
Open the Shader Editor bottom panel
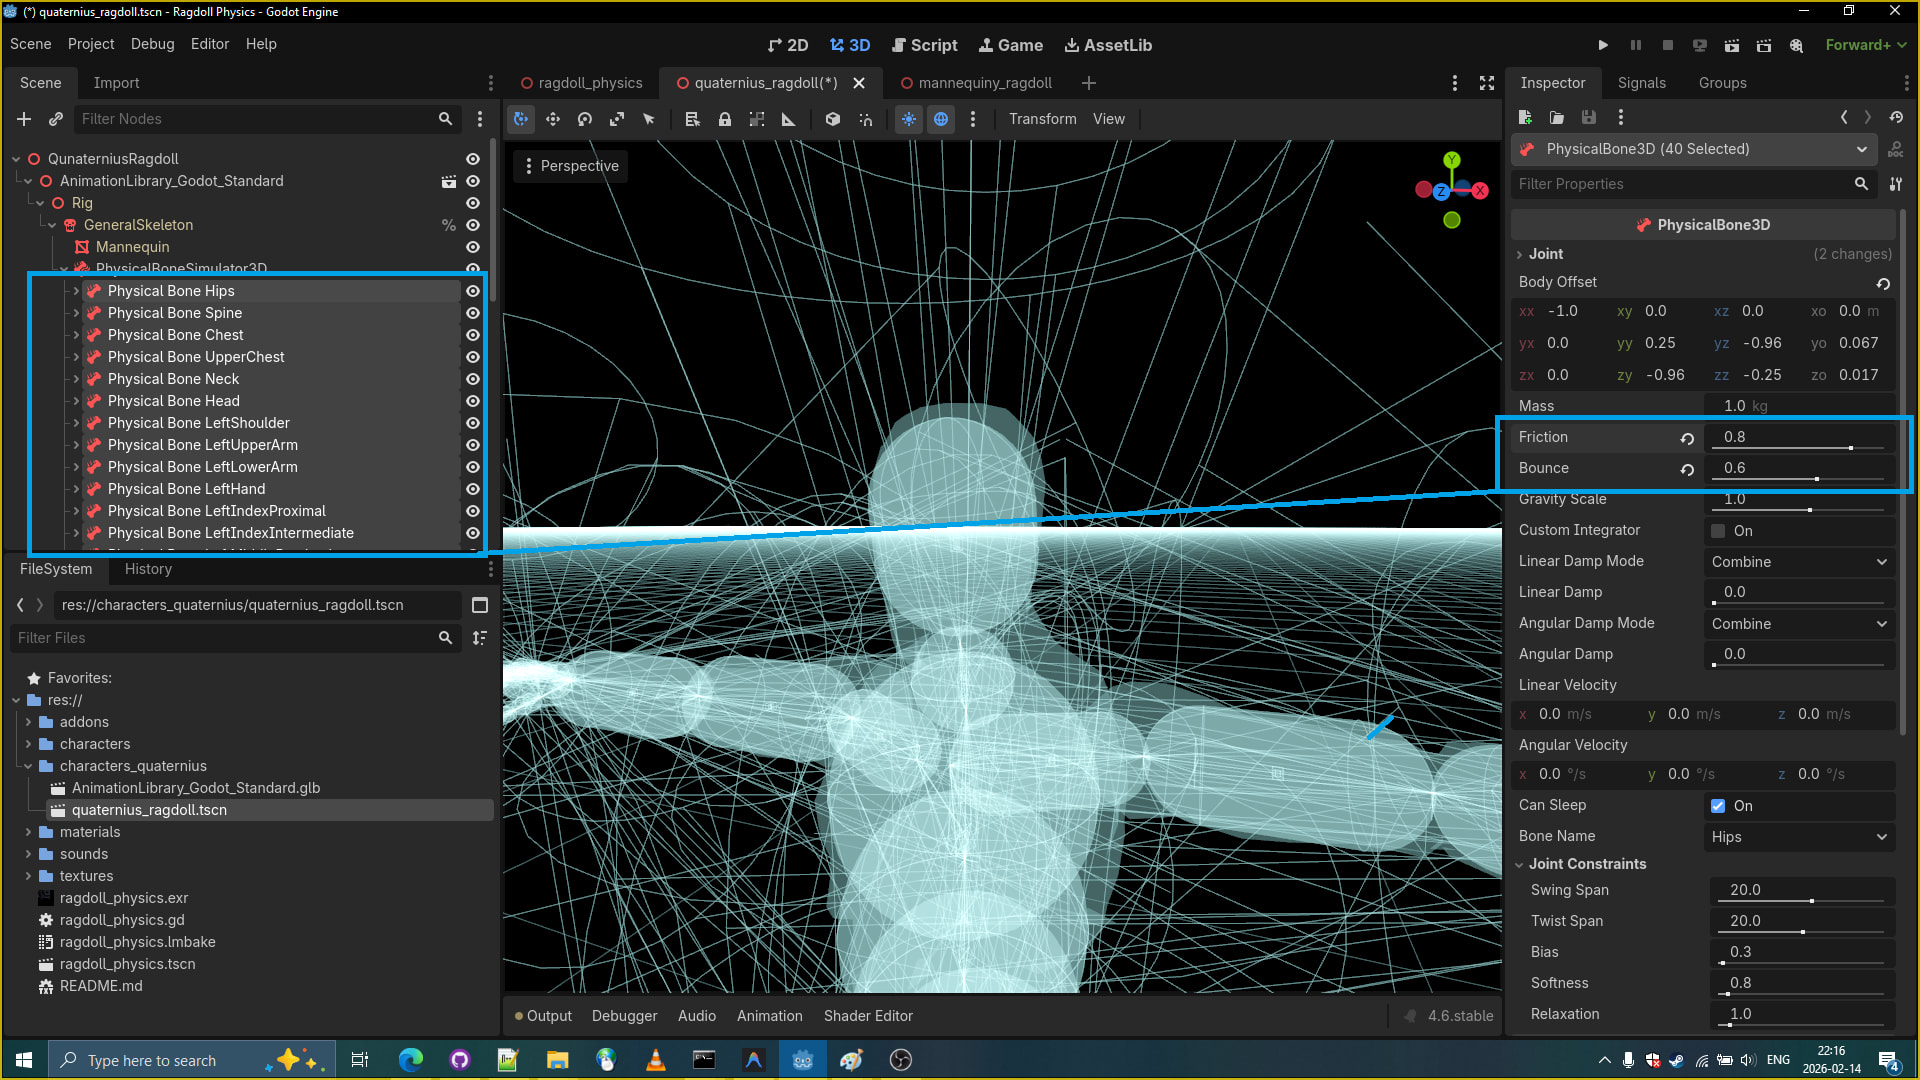coord(868,1016)
